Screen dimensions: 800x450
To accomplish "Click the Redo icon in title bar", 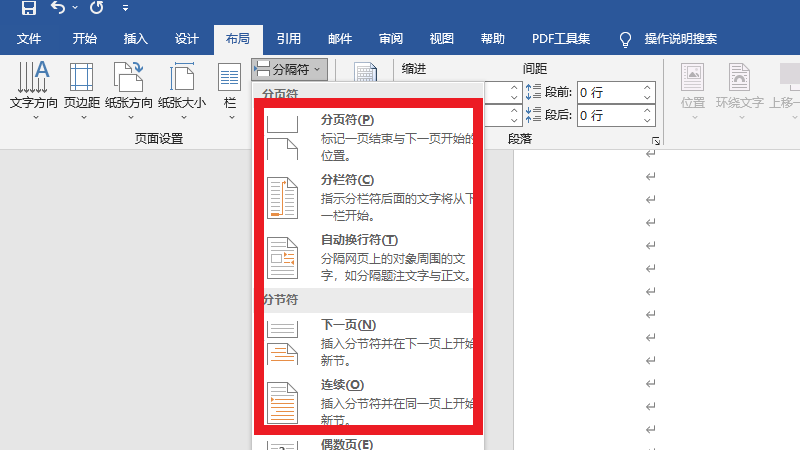I will pyautogui.click(x=96, y=9).
